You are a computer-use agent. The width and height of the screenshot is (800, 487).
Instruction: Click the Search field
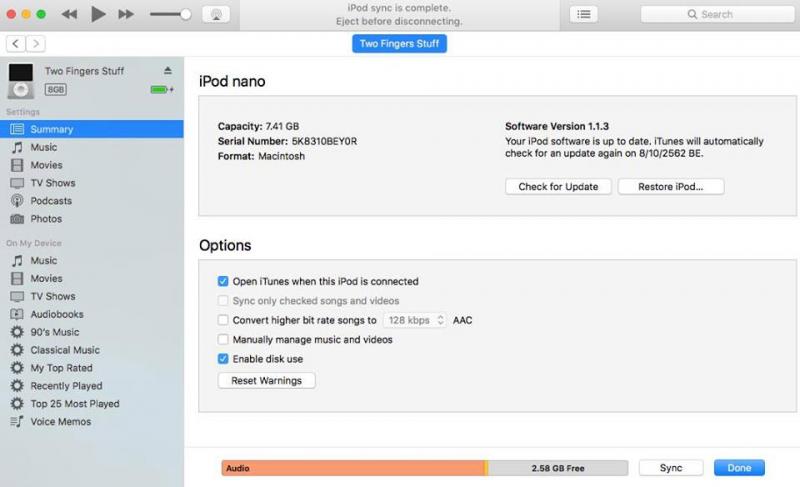point(717,14)
